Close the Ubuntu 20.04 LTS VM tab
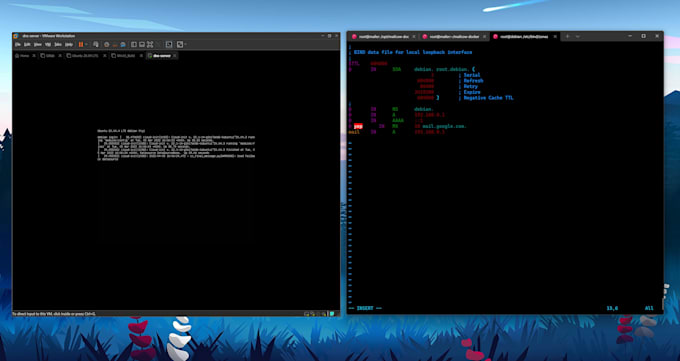 (x=105, y=56)
